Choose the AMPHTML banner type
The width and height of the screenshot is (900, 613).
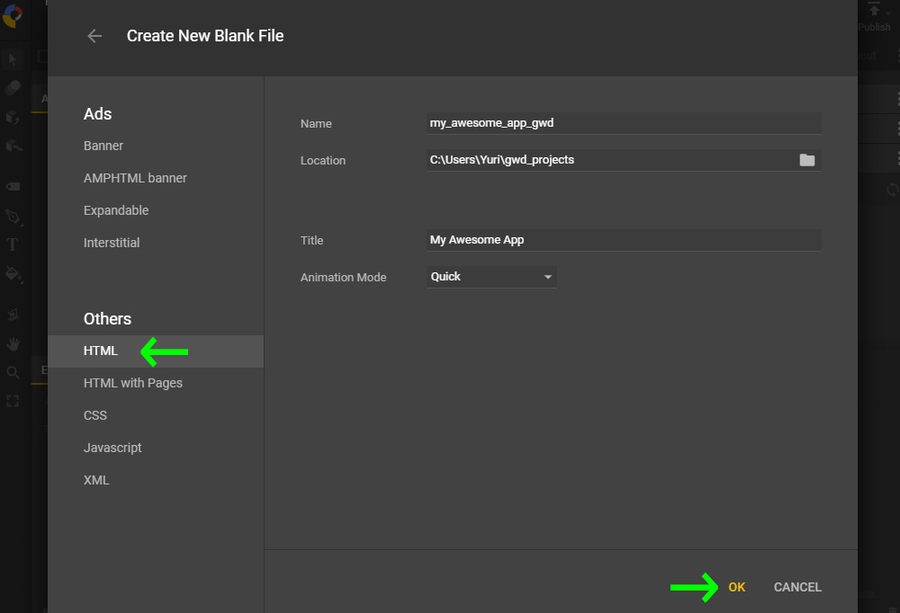(135, 178)
